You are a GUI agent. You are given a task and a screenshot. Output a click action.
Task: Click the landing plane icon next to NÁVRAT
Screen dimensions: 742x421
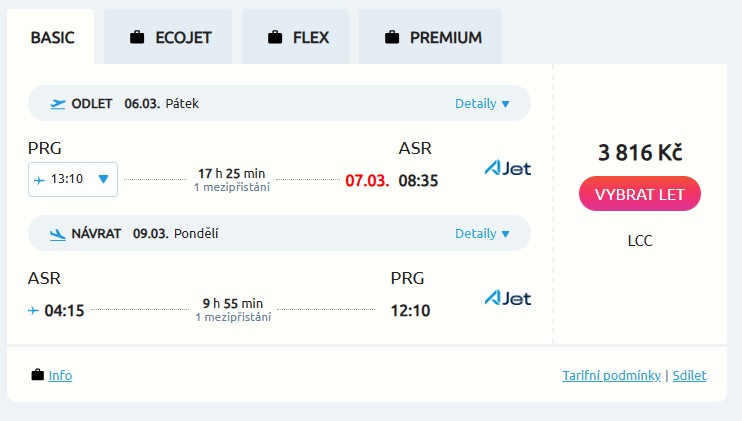point(58,234)
